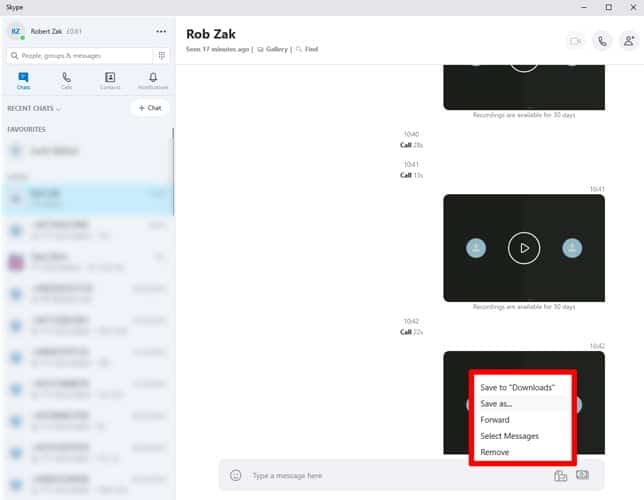
Task: Click the contact card icon in the message bar
Action: (582, 475)
